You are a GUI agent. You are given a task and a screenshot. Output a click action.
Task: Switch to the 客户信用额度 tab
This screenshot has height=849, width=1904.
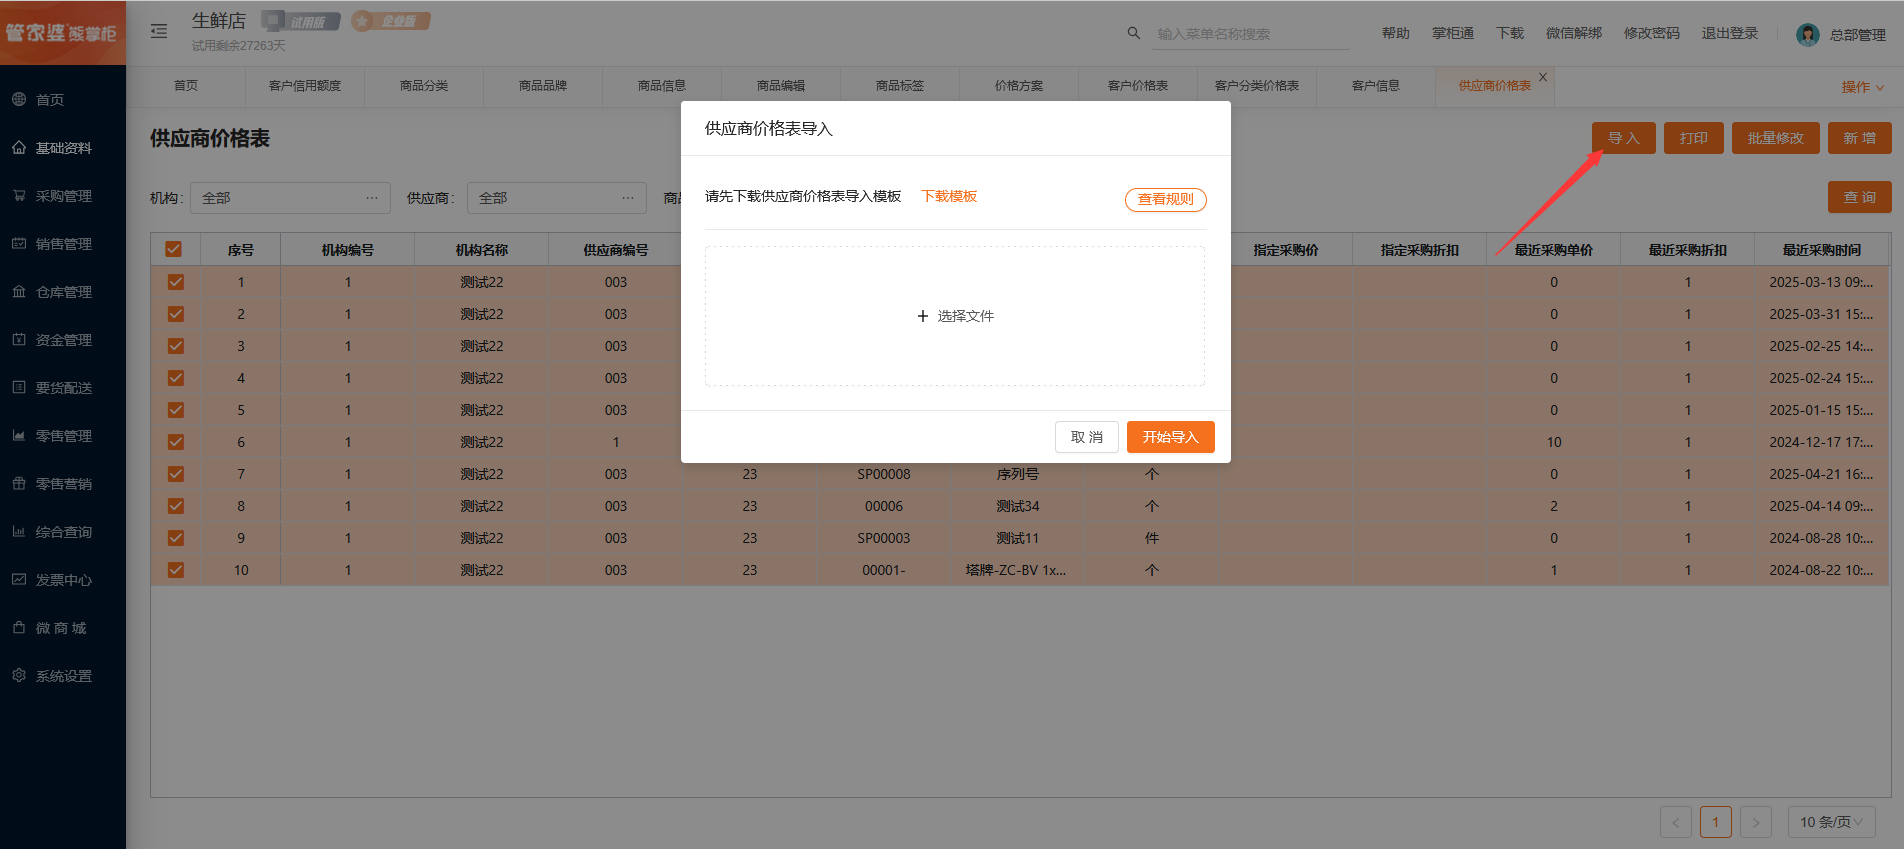(305, 86)
